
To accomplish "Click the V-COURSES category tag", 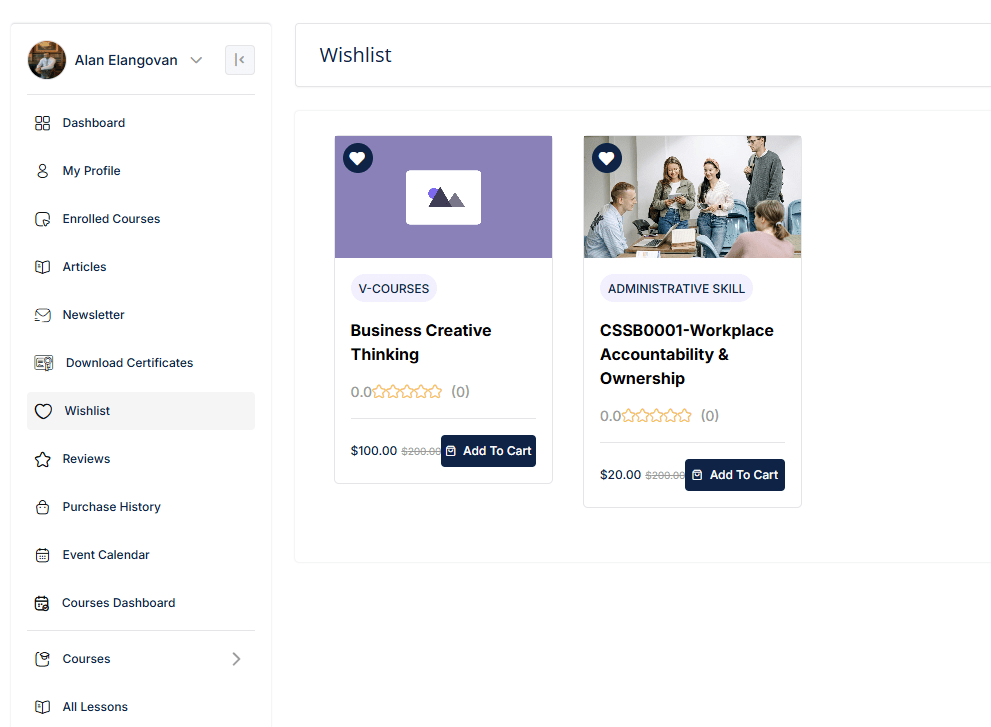I will (394, 289).
